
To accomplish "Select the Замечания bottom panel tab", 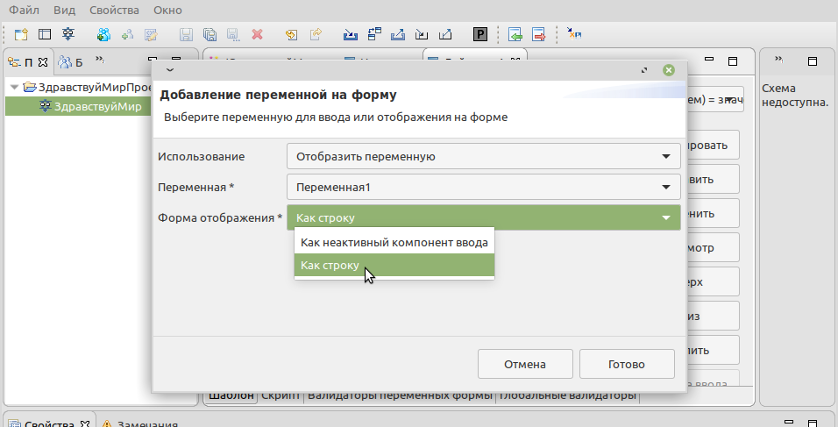I will point(139,423).
